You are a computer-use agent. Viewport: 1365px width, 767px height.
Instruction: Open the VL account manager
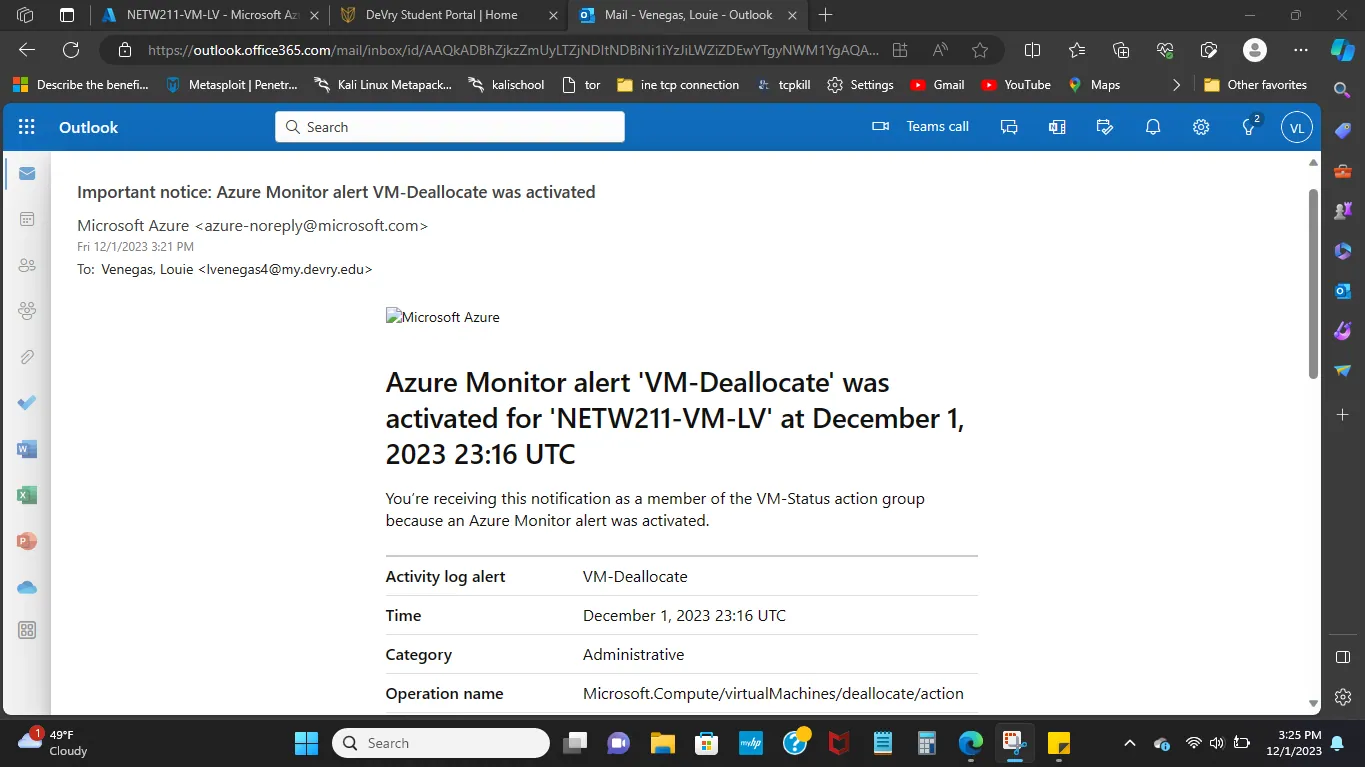[x=1297, y=127]
